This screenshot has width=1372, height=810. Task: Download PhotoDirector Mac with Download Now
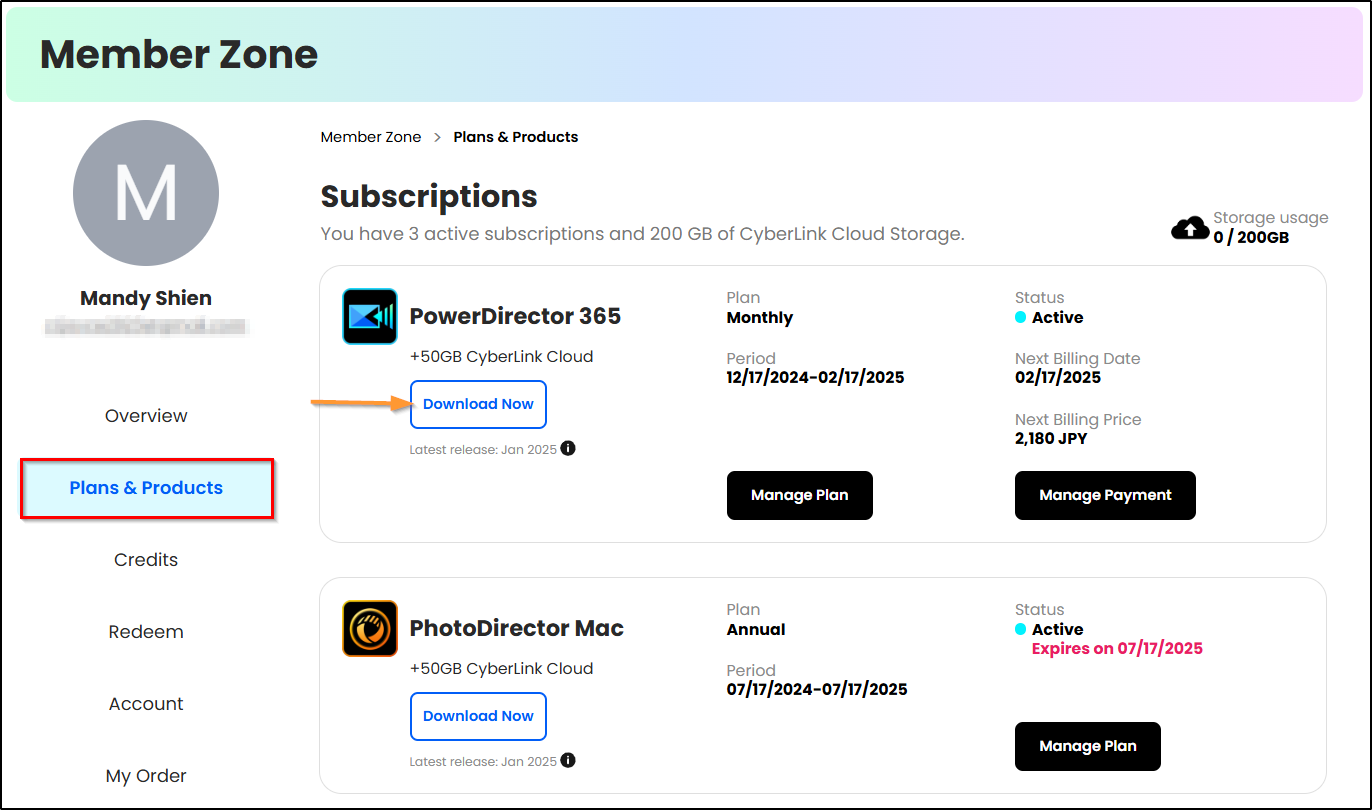pos(478,716)
